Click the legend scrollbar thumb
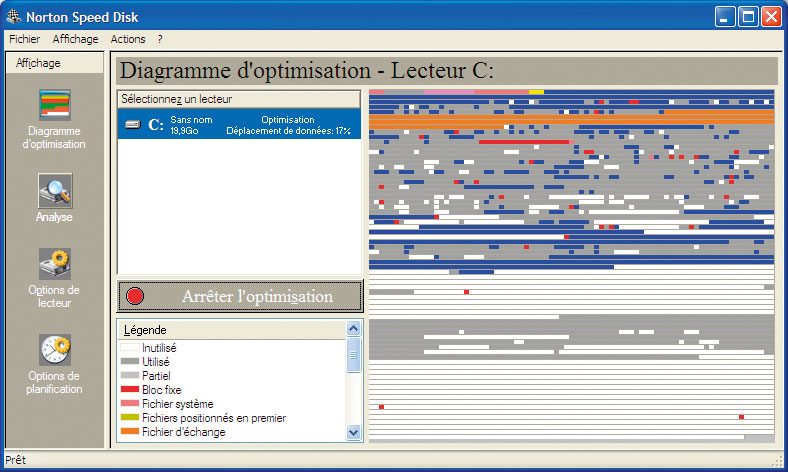This screenshot has width=788, height=472. pyautogui.click(x=353, y=355)
